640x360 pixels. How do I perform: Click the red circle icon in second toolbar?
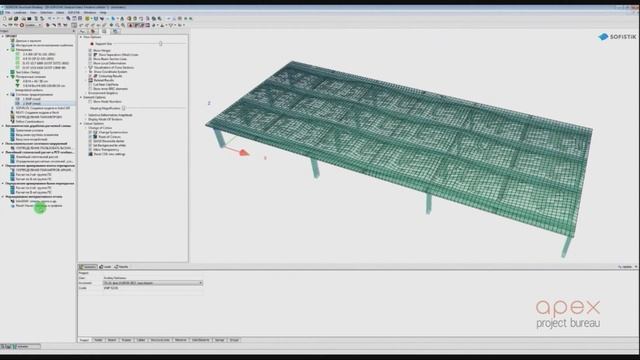tap(22, 25)
